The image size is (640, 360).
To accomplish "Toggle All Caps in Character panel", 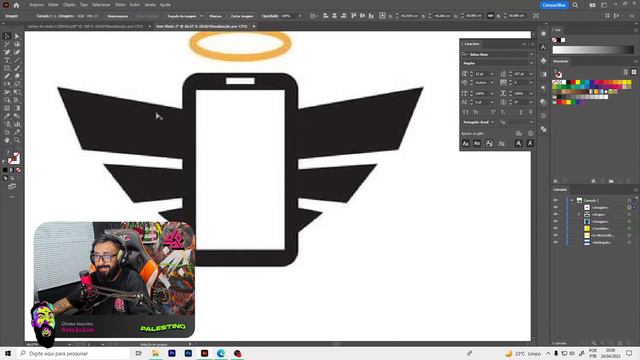I will [x=466, y=112].
